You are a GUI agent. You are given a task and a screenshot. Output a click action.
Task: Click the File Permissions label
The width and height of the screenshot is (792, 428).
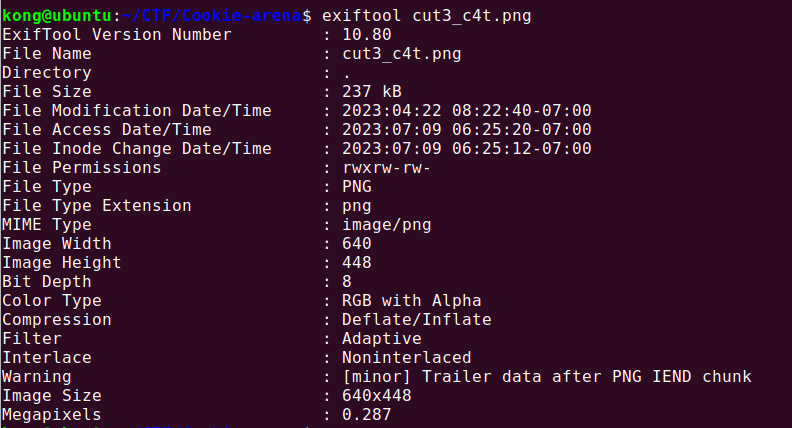click(82, 168)
